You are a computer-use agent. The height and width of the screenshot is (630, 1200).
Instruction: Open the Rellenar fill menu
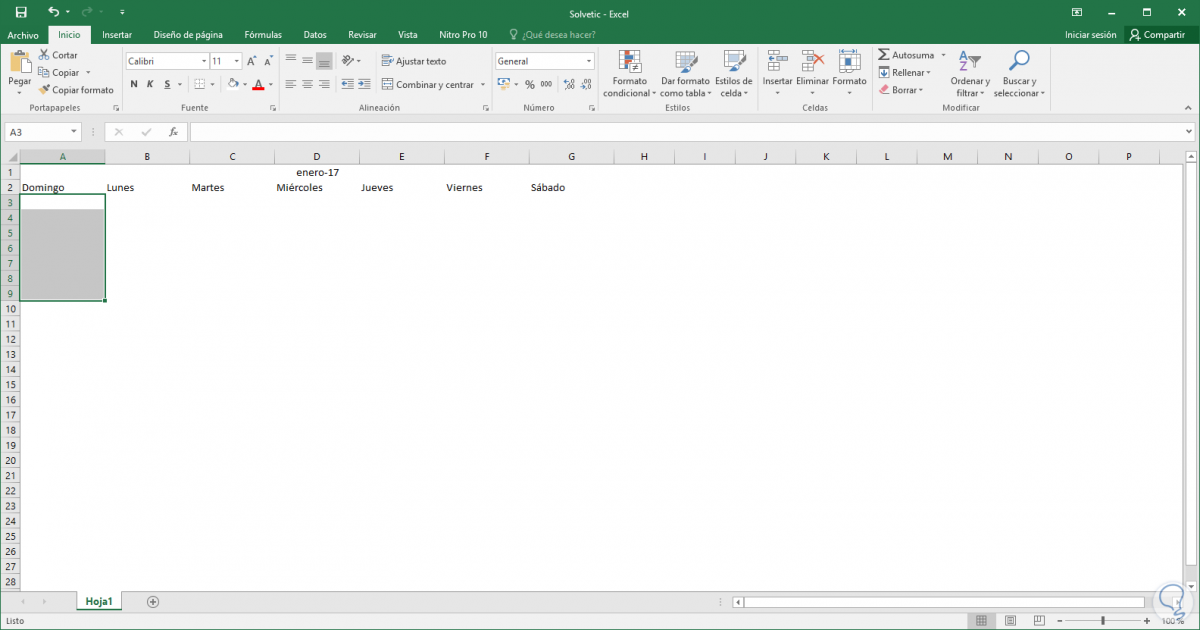(904, 72)
